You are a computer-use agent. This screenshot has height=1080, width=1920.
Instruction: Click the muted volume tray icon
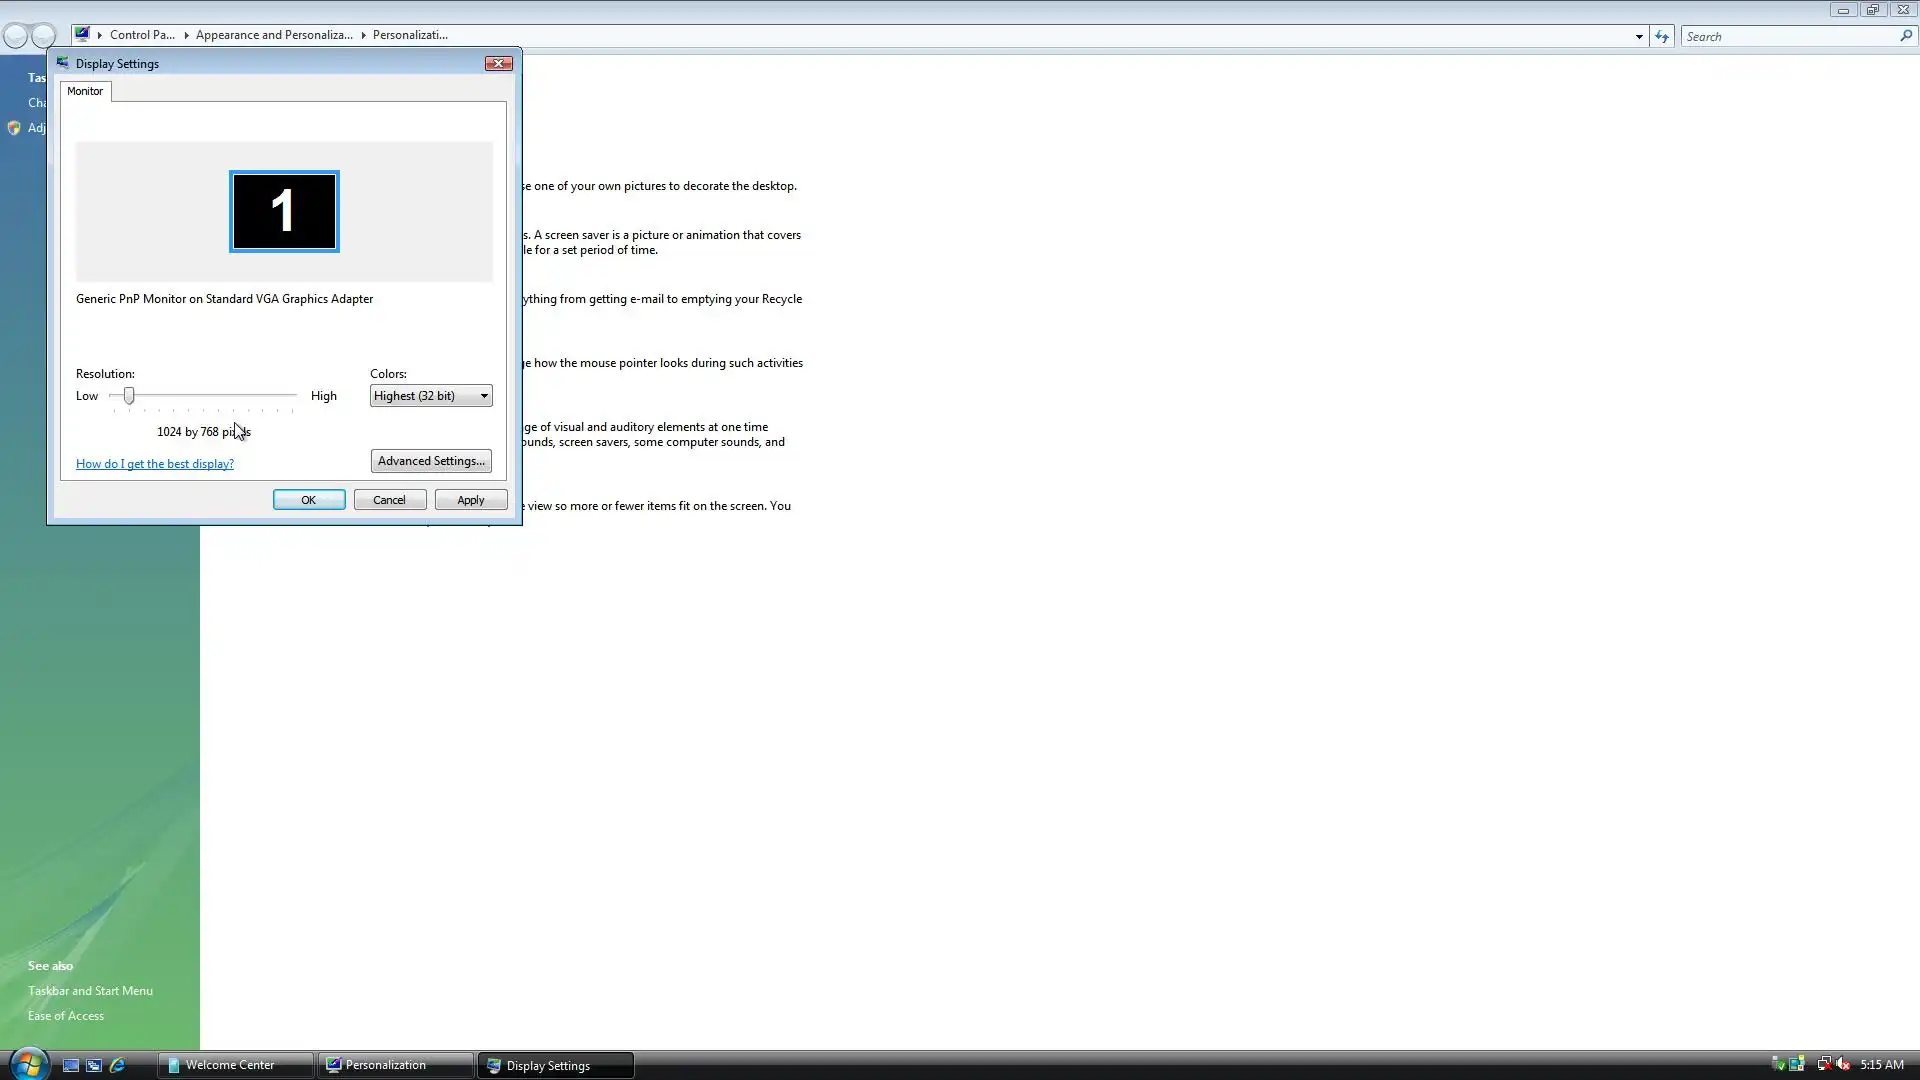click(x=1843, y=1064)
